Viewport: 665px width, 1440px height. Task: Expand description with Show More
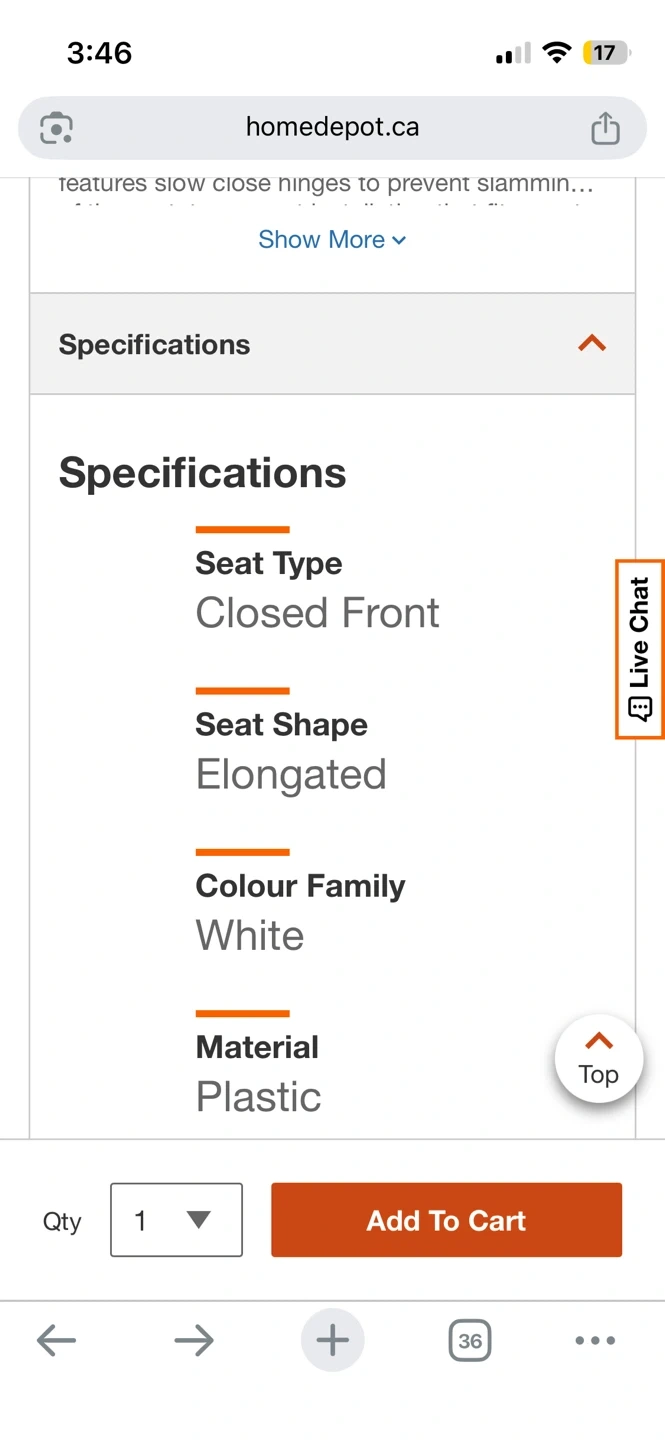(x=332, y=240)
